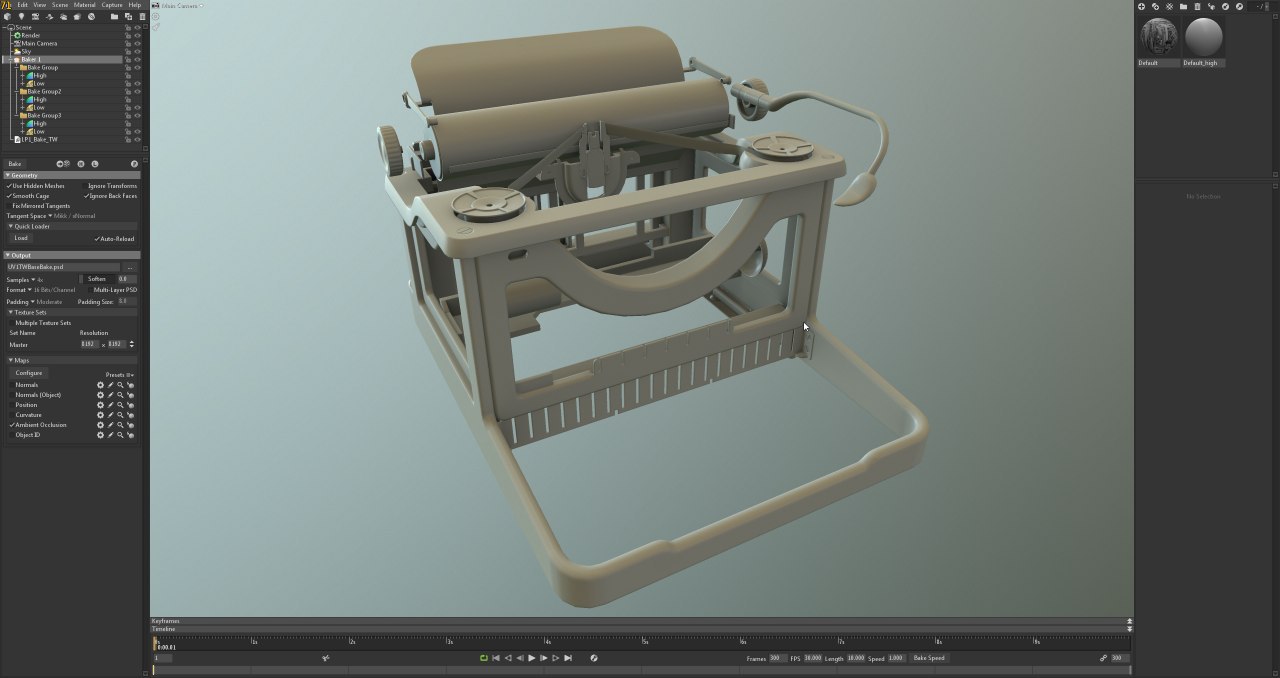The image size is (1280, 678).
Task: Duplicate selected scene object
Action: tap(128, 16)
